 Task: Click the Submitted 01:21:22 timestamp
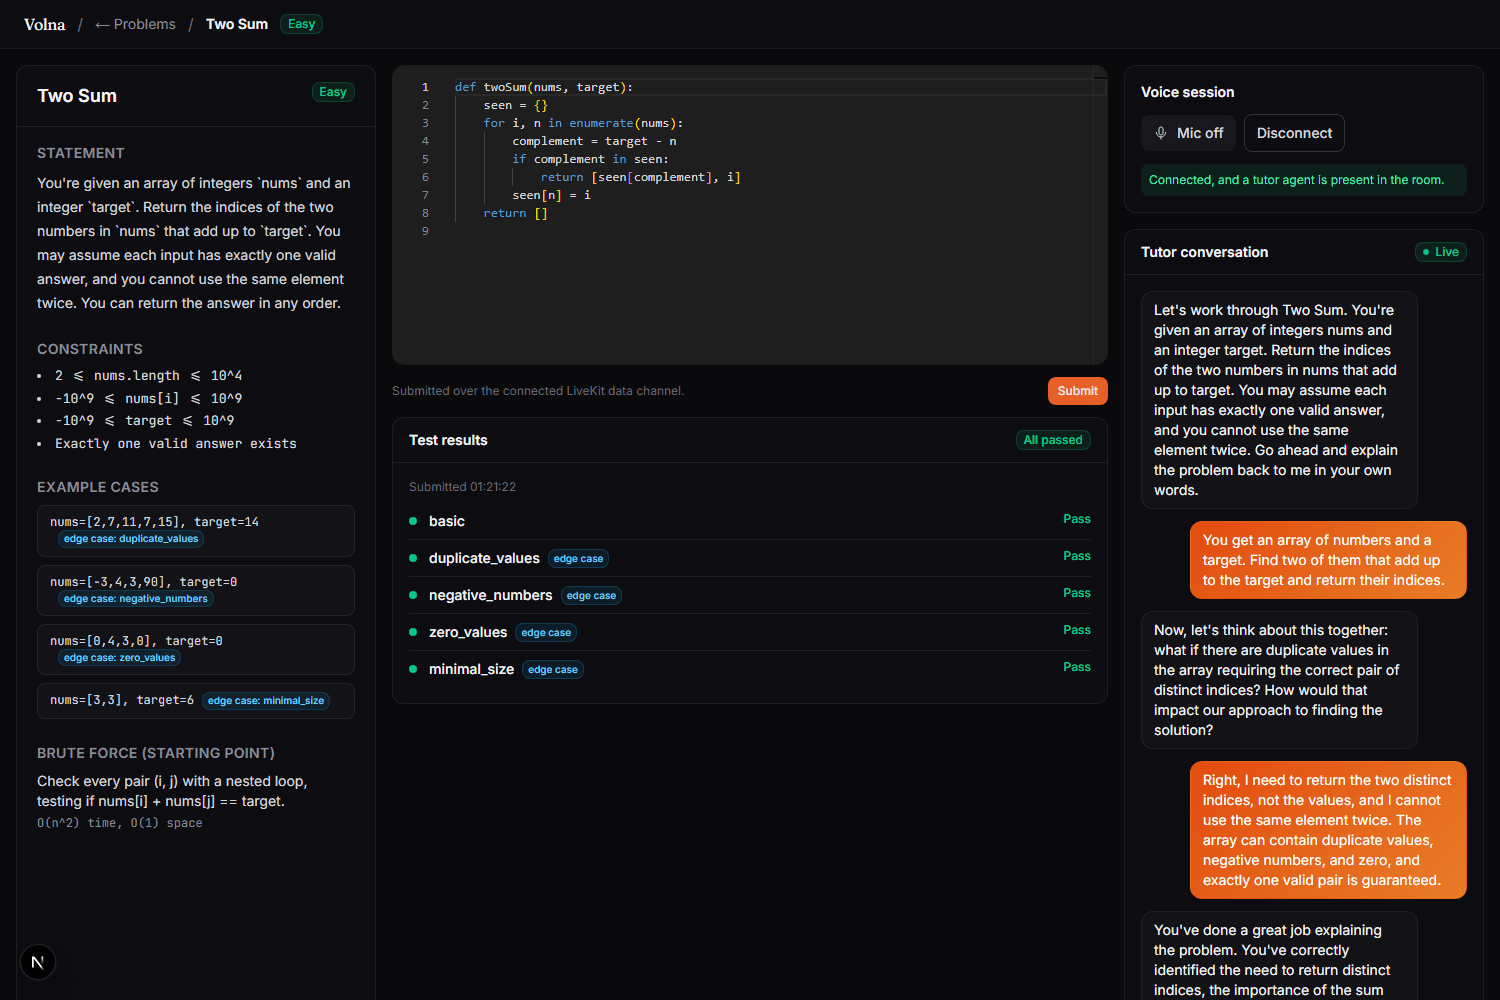point(462,487)
